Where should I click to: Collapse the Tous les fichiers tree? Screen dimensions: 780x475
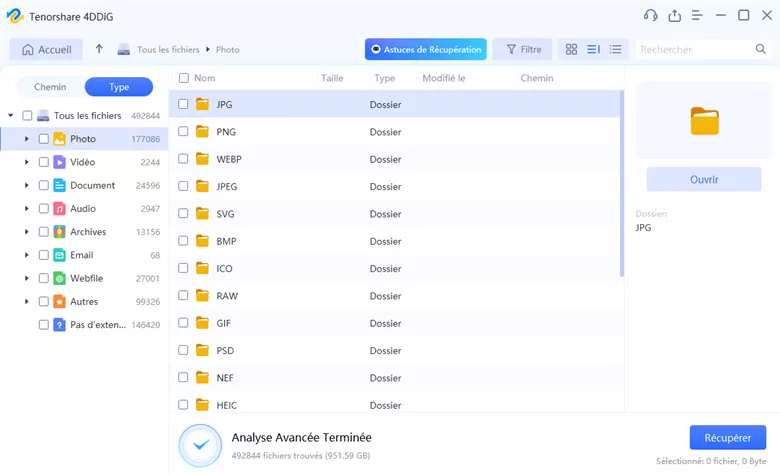[x=11, y=116]
